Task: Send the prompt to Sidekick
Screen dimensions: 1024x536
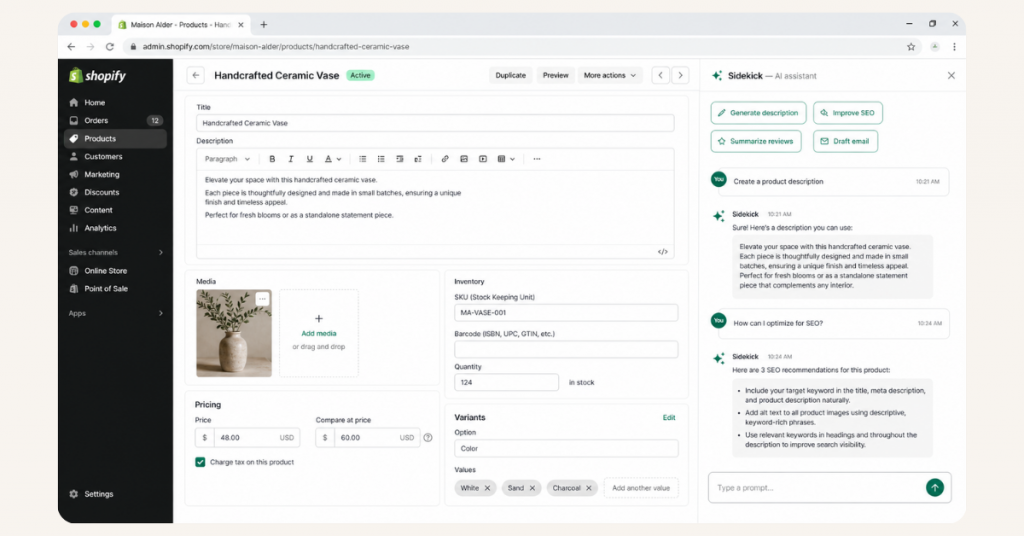Action: click(x=934, y=487)
